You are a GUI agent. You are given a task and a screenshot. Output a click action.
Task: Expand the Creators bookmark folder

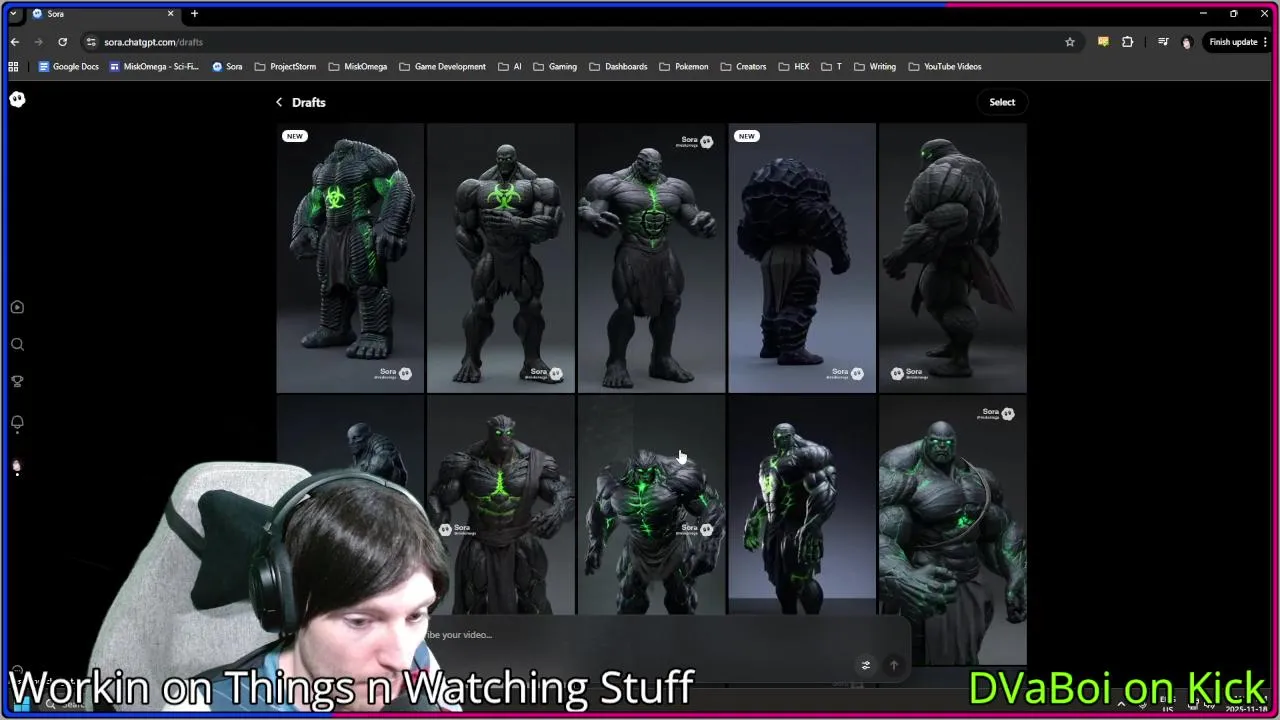[x=743, y=67]
